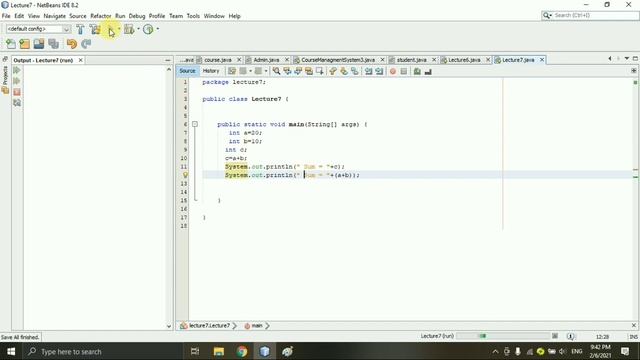Click the Find Selection magnifier icon
The width and height of the screenshot is (640, 360).
coord(276,71)
